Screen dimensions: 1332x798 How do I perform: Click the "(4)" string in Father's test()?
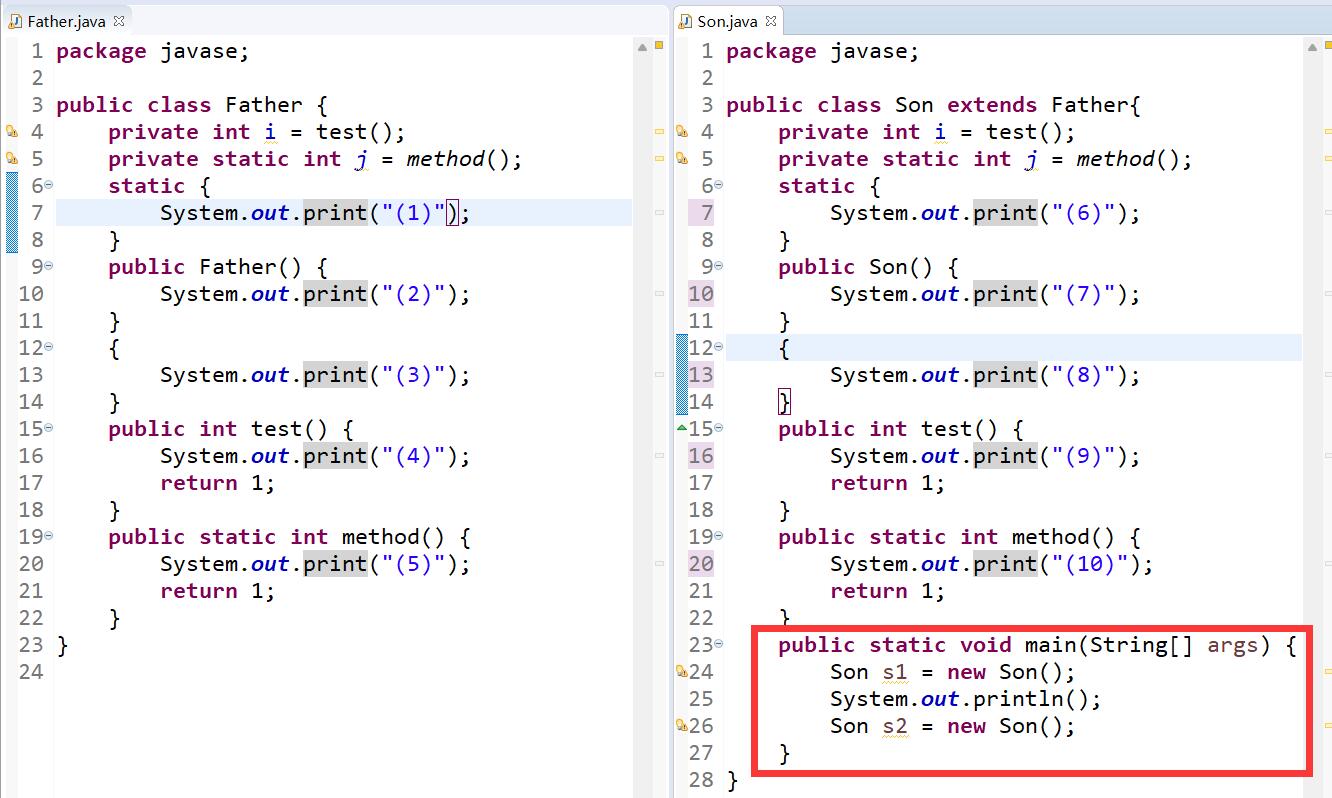pos(413,456)
